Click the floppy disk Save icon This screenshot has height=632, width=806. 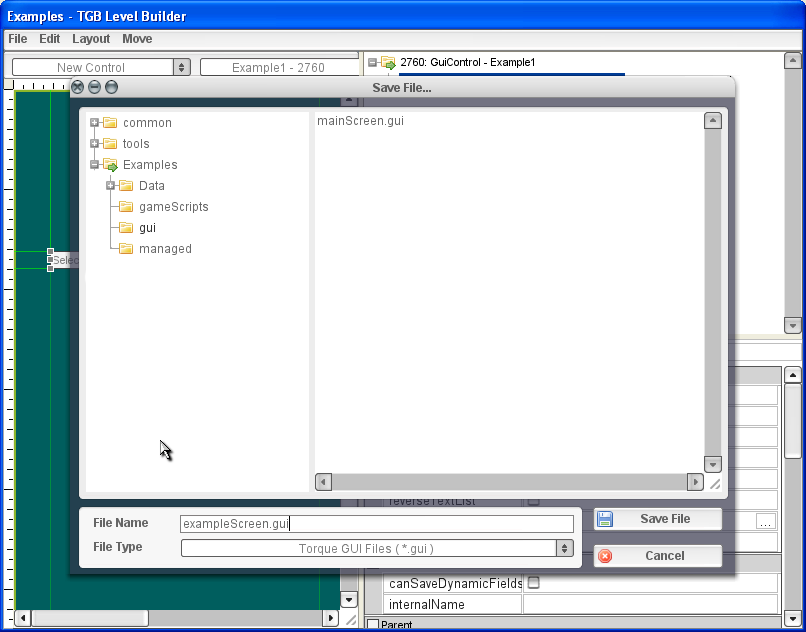pos(605,519)
